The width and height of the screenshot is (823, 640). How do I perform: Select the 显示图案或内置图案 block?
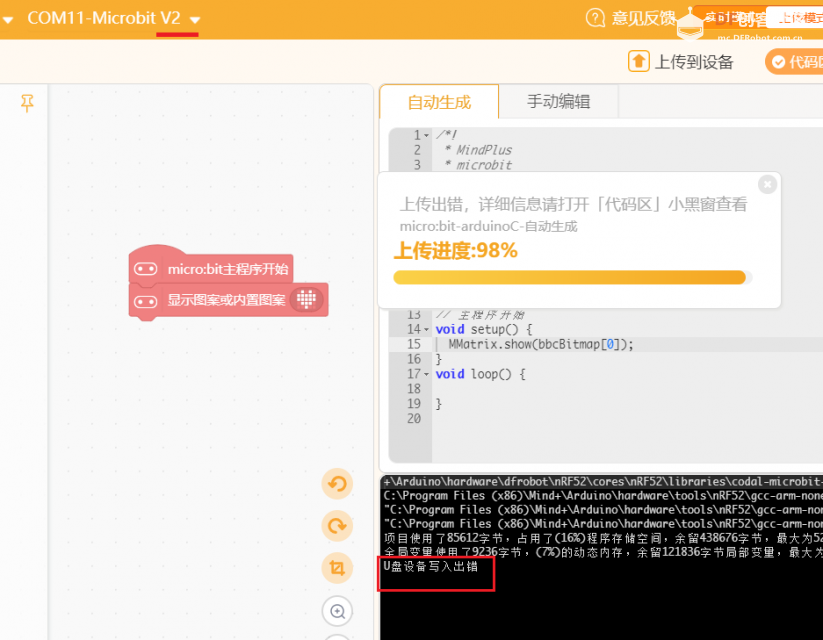(x=228, y=300)
